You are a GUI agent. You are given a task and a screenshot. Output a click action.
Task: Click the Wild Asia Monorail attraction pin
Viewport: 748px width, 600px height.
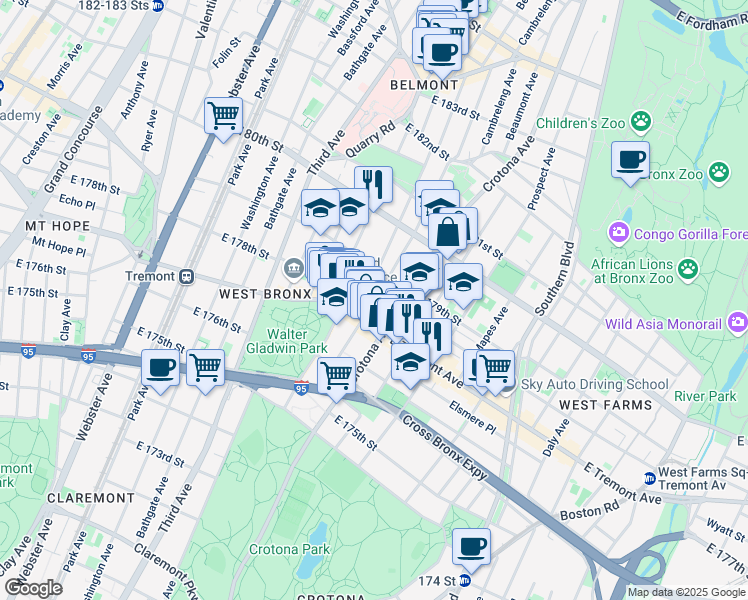click(x=737, y=322)
